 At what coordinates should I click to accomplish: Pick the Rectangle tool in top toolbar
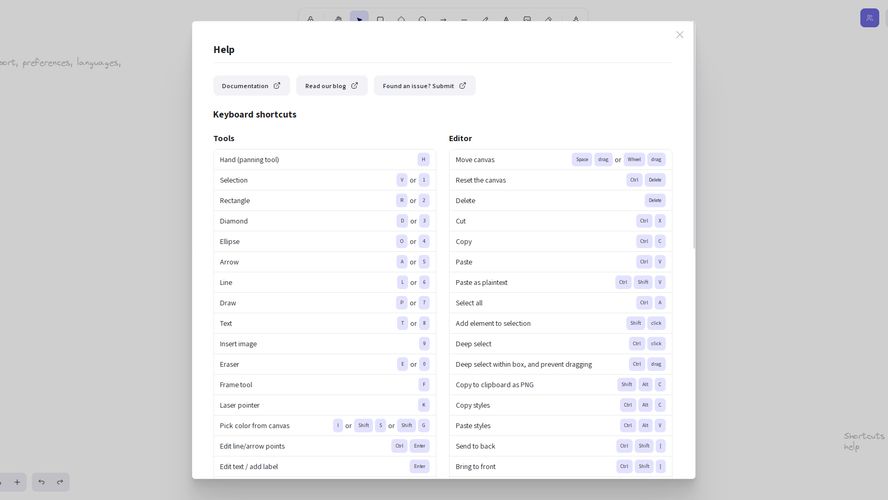[380, 19]
